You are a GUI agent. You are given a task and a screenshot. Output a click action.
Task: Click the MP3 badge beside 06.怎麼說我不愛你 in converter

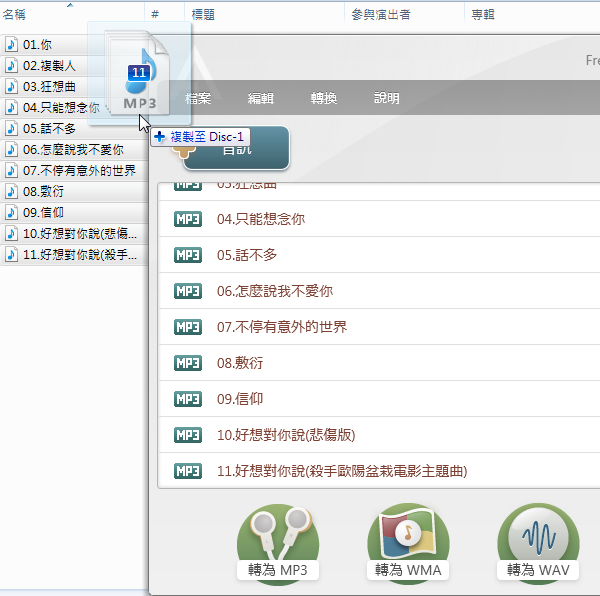(x=188, y=291)
